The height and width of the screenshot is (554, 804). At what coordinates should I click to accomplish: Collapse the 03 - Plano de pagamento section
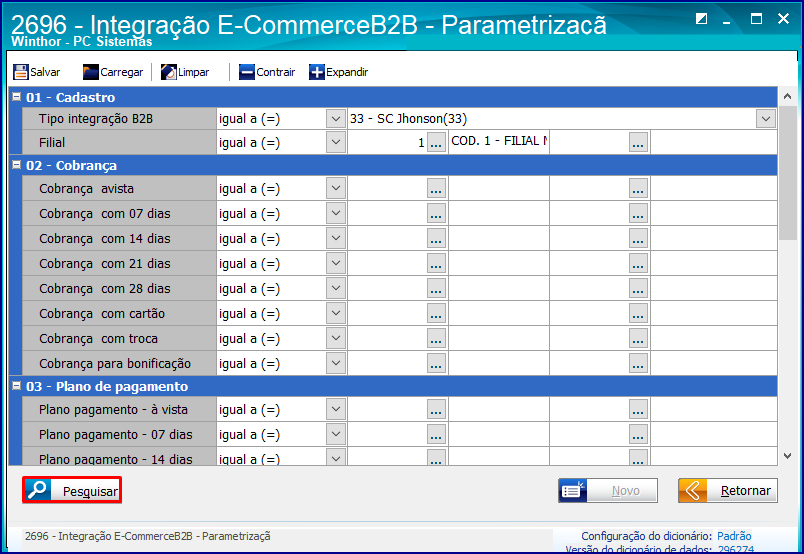(16, 386)
